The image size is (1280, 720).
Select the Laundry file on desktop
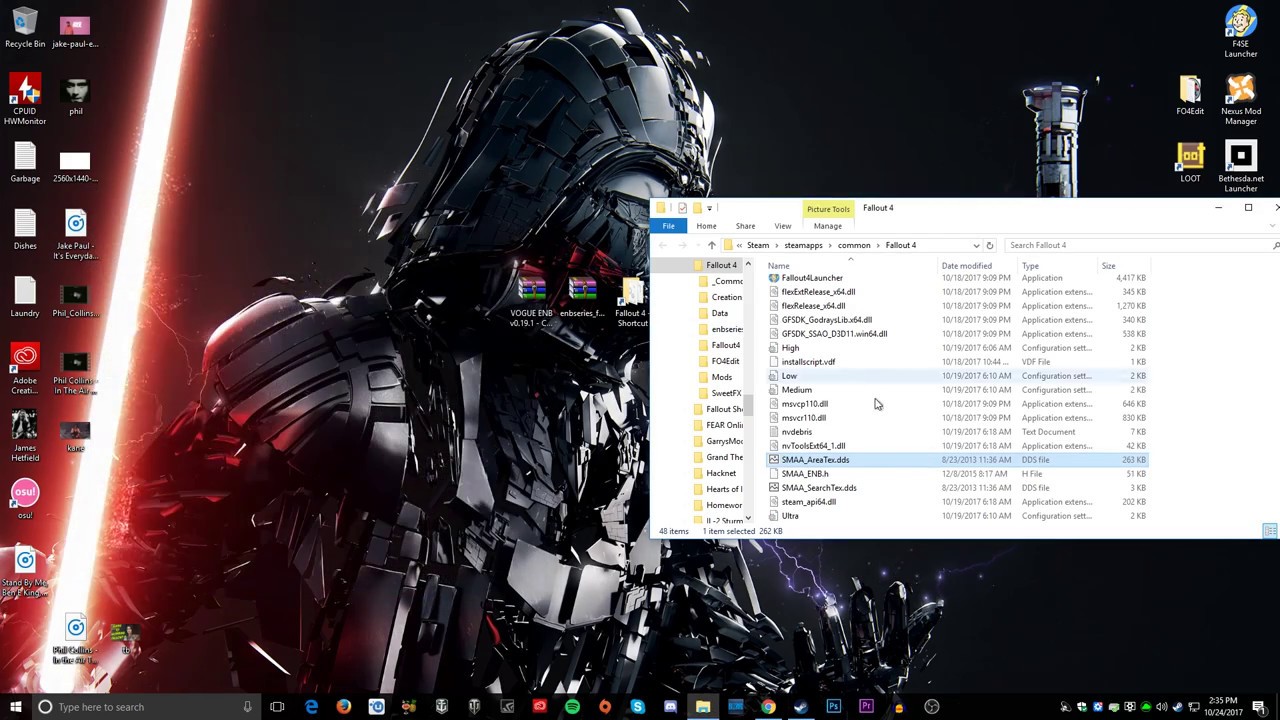click(x=25, y=298)
